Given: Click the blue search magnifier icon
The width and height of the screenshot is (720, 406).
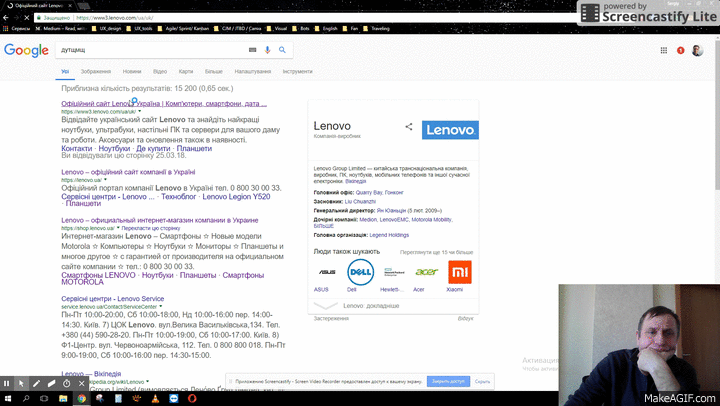Looking at the screenshot, I should pyautogui.click(x=283, y=49).
